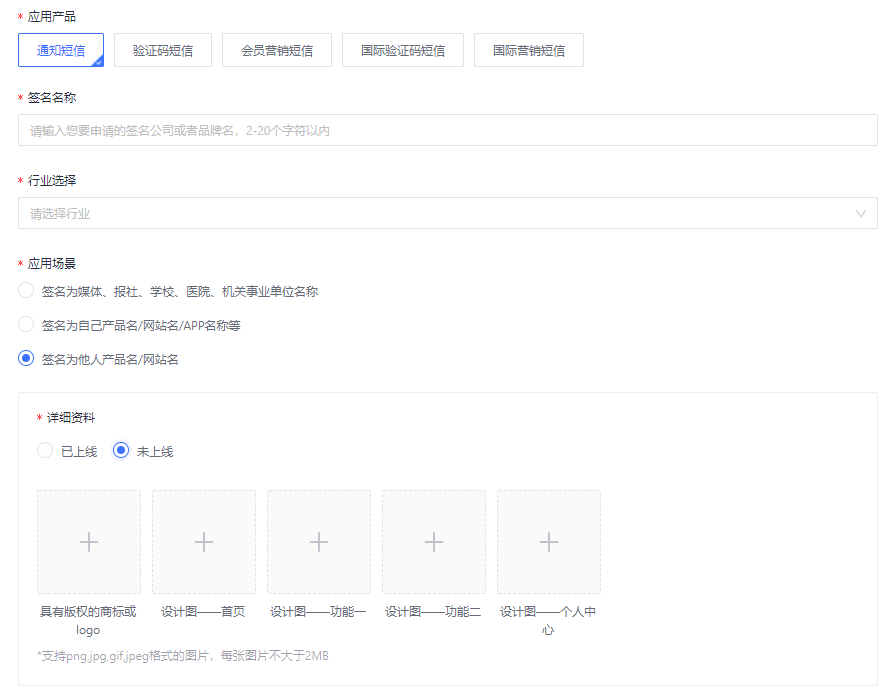Select the 已上线 radio option
Viewport: 893px width, 697px height.
click(45, 451)
